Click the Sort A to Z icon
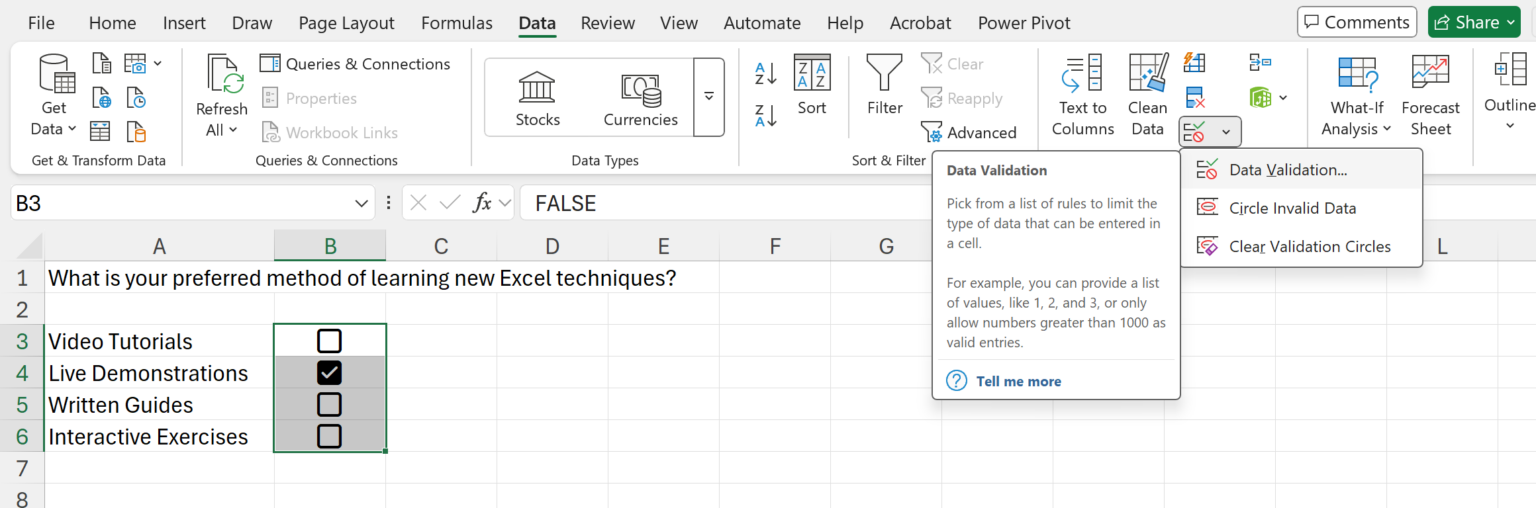Viewport: 1536px width, 508px height. pos(766,73)
